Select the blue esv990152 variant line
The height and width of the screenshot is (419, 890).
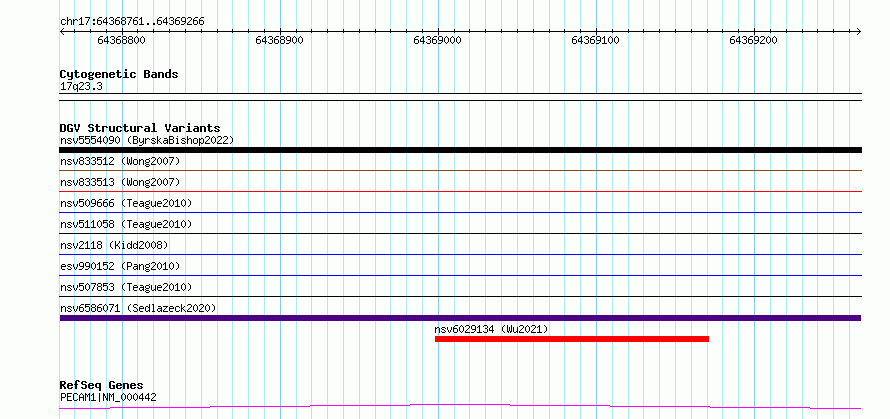pyautogui.click(x=460, y=275)
